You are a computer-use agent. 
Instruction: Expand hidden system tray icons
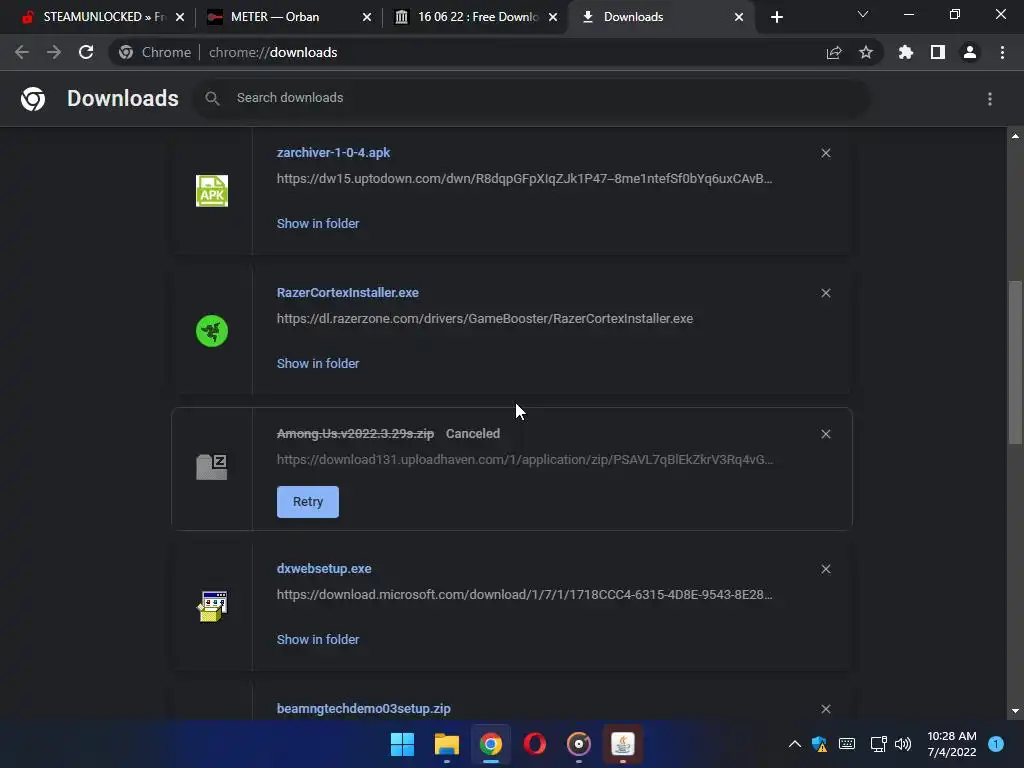tap(795, 744)
